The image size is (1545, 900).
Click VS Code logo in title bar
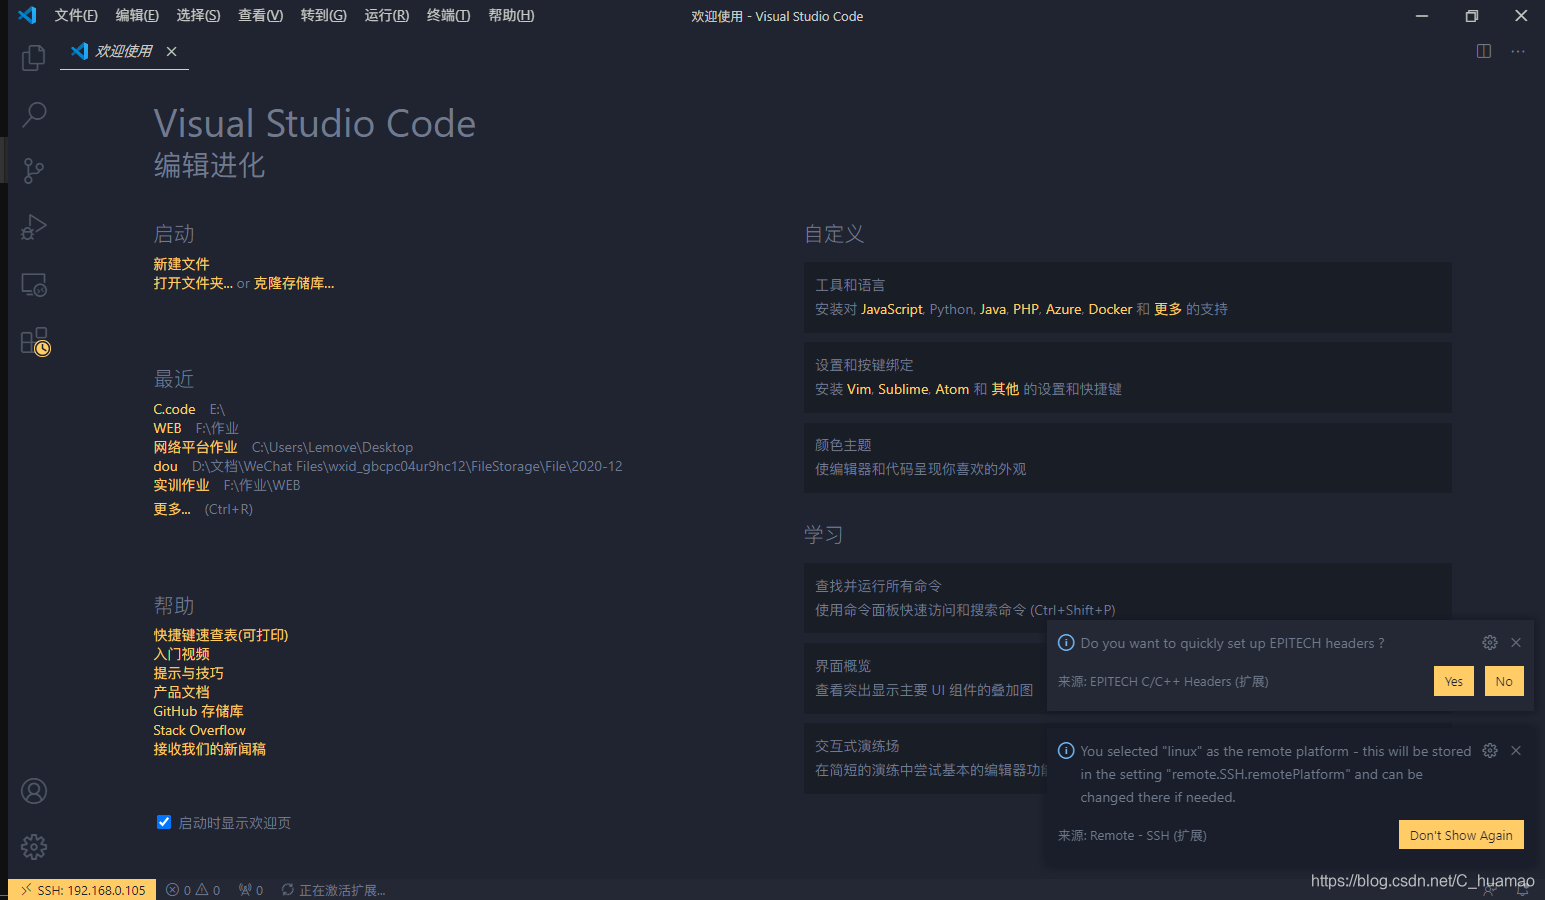click(27, 15)
